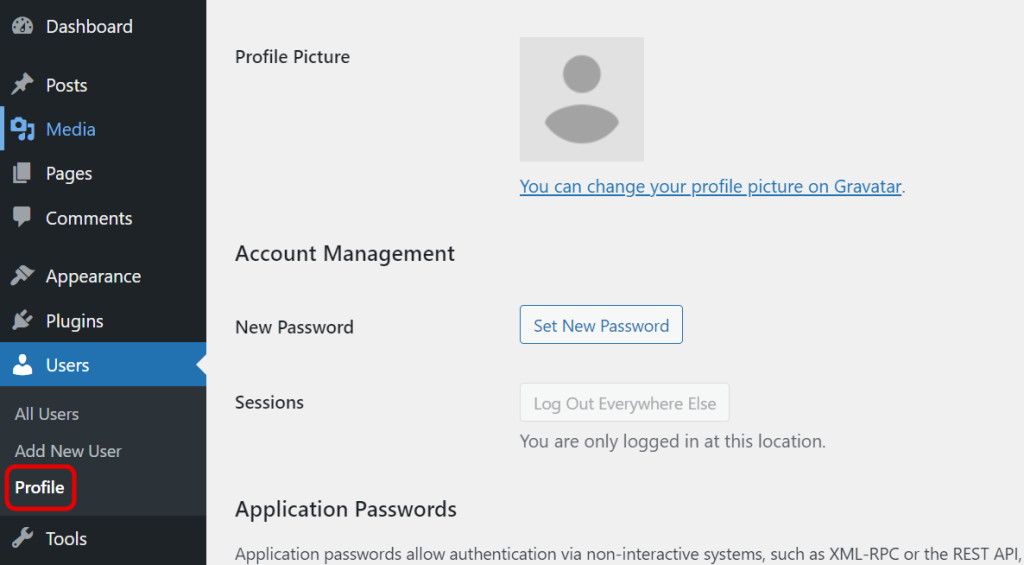Go to All Users submenu item
1024x565 pixels.
point(47,414)
